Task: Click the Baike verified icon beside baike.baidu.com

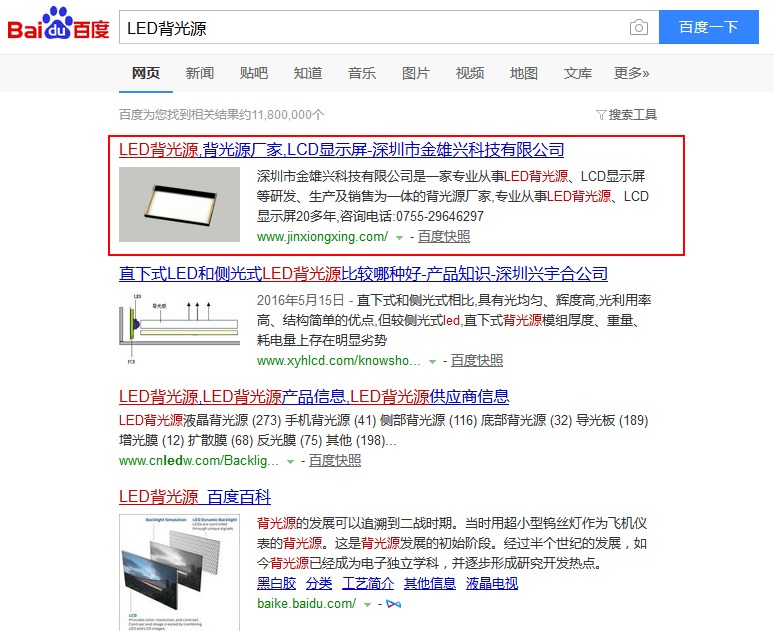Action: click(393, 604)
